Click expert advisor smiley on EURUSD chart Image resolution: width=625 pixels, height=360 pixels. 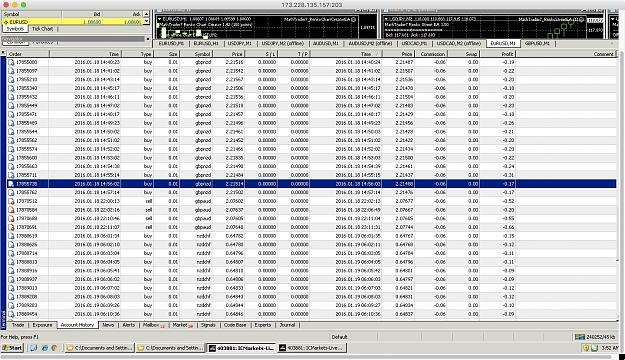(353, 19)
